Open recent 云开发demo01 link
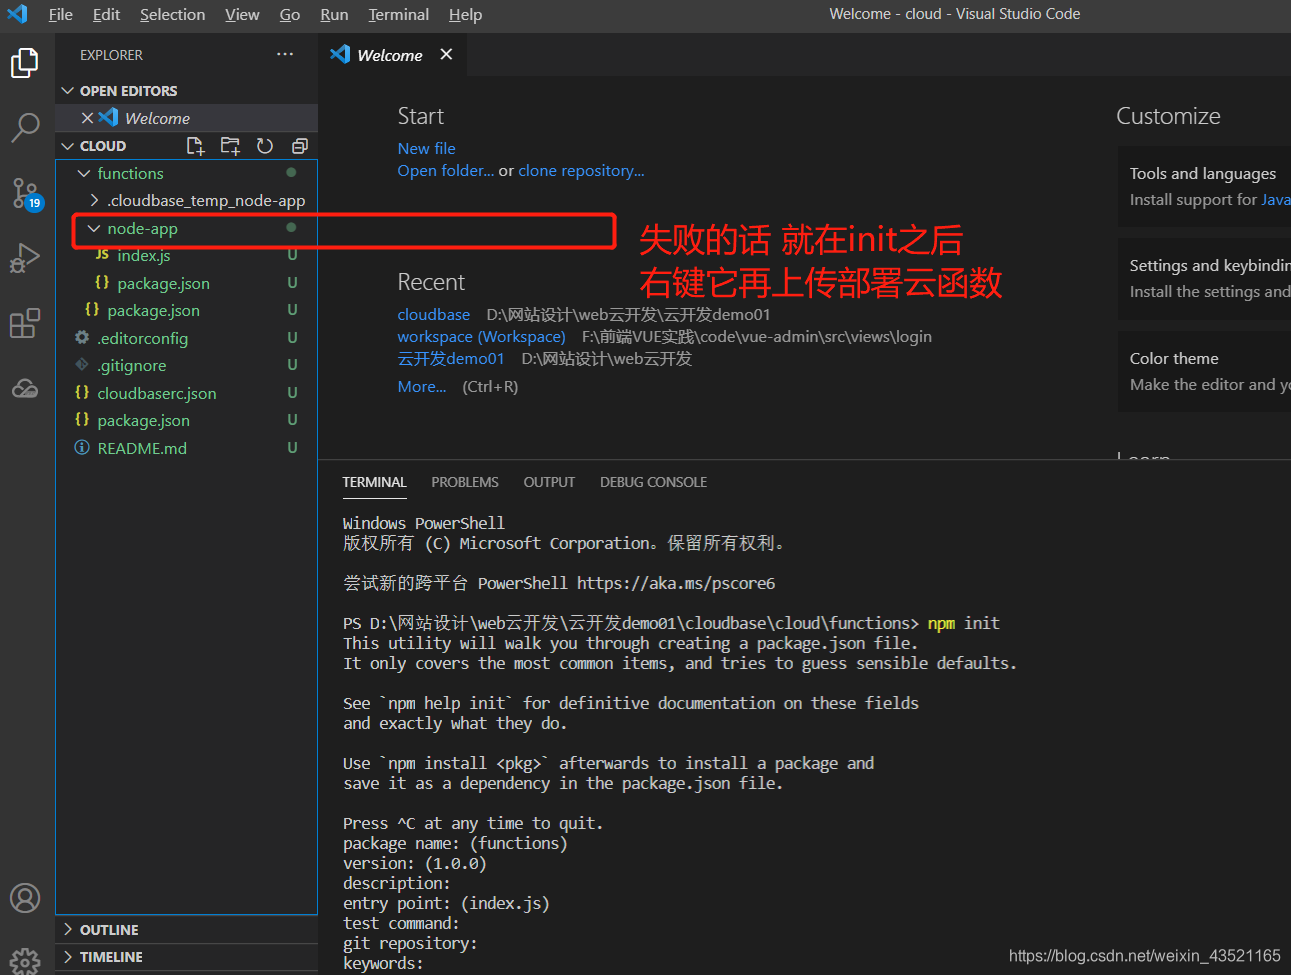 pyautogui.click(x=450, y=359)
